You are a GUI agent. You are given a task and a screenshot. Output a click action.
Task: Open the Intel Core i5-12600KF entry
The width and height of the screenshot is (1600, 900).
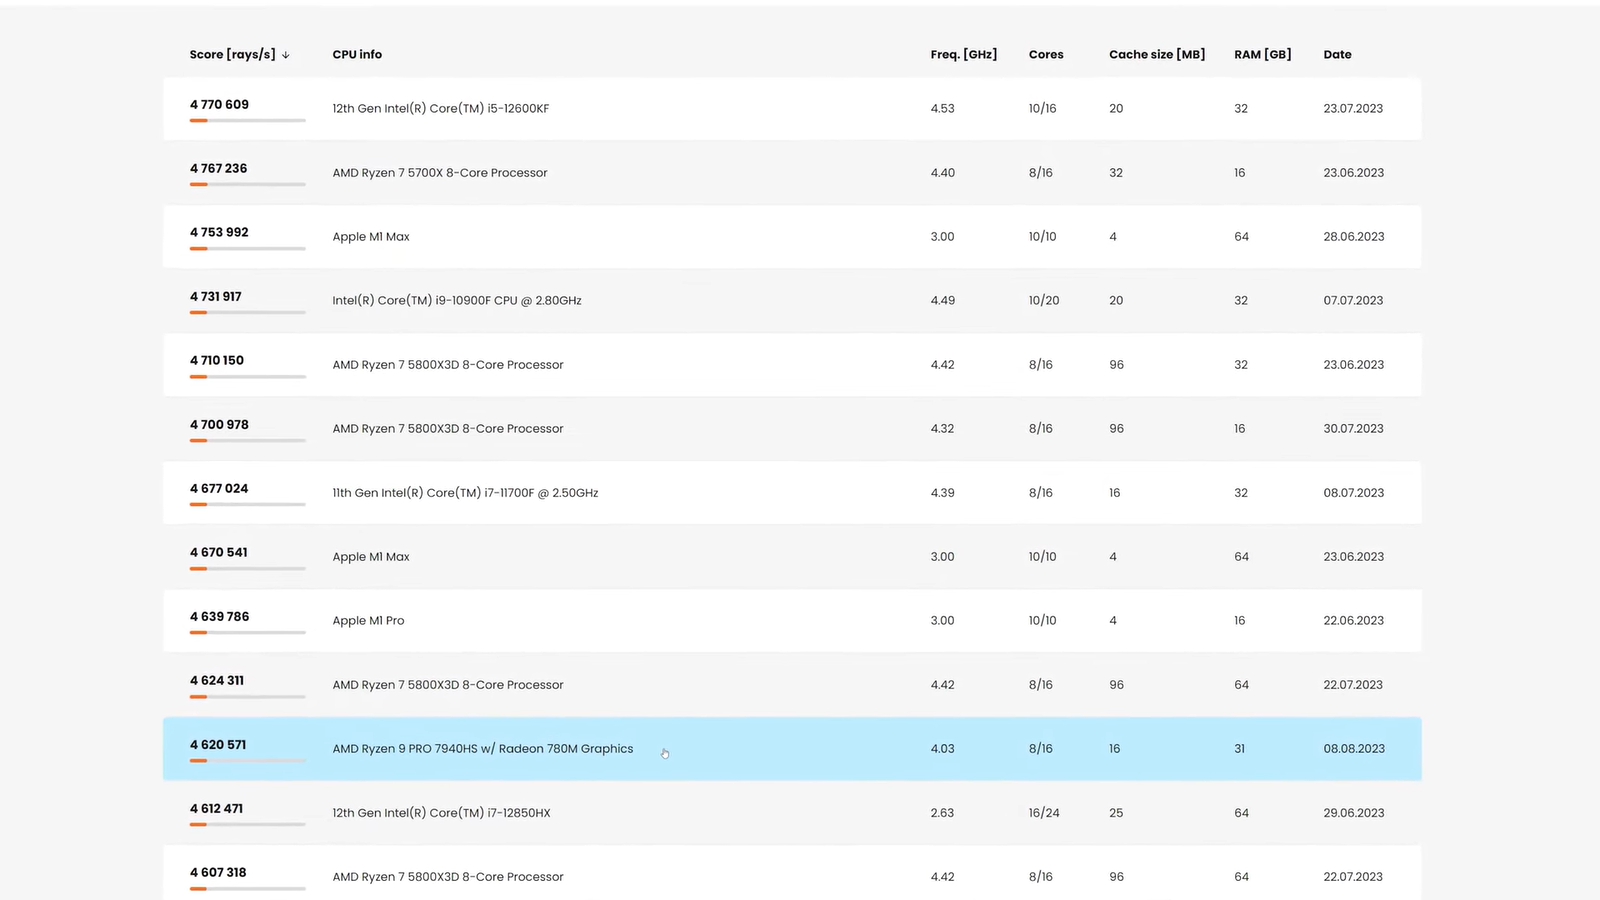click(440, 109)
